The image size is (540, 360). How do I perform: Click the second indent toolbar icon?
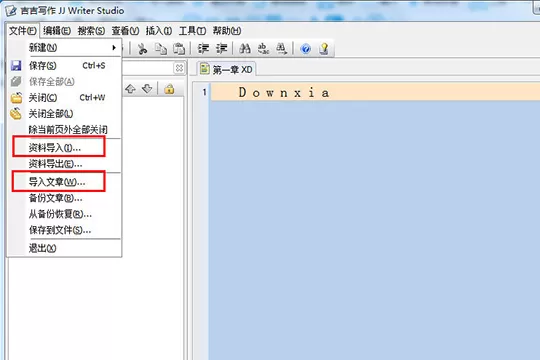(x=221, y=49)
